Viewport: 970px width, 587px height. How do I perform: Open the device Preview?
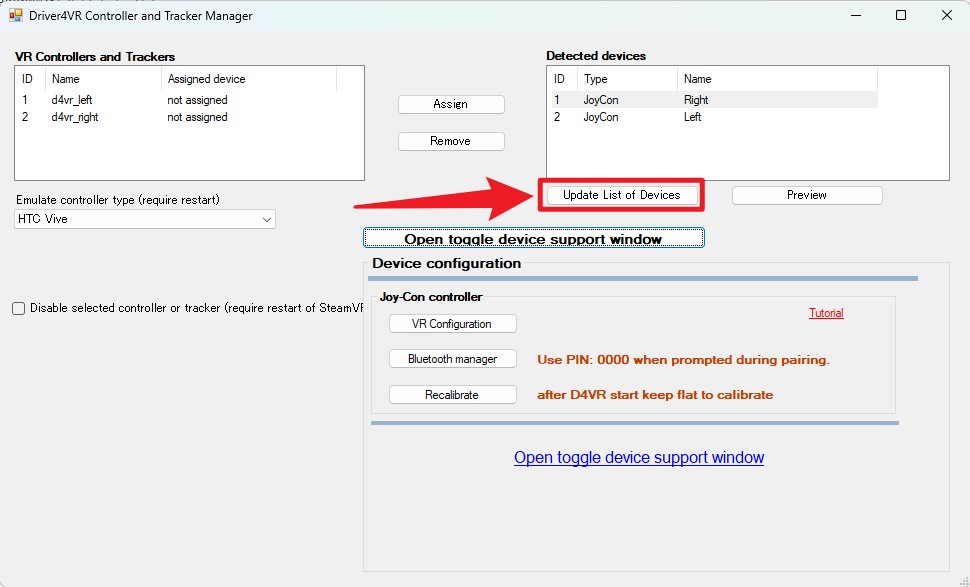pyautogui.click(x=807, y=195)
